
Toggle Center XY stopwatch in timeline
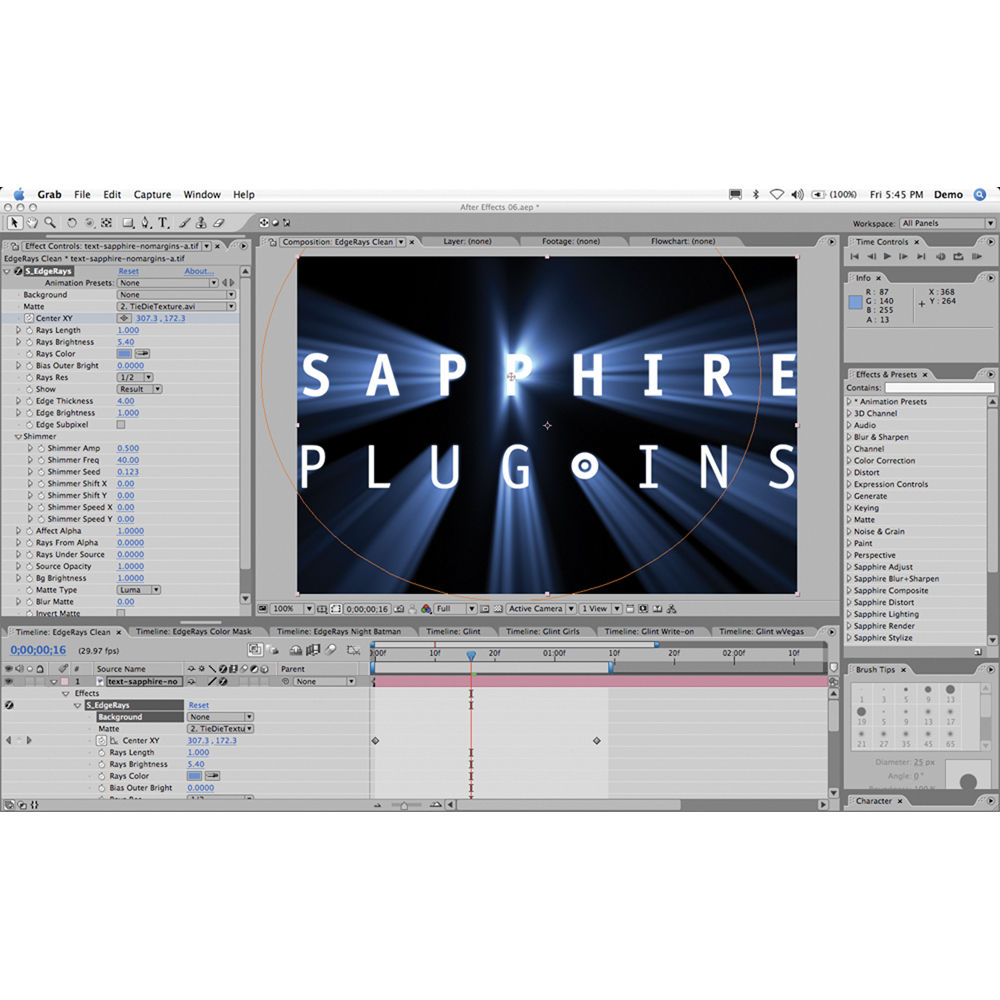click(x=101, y=740)
